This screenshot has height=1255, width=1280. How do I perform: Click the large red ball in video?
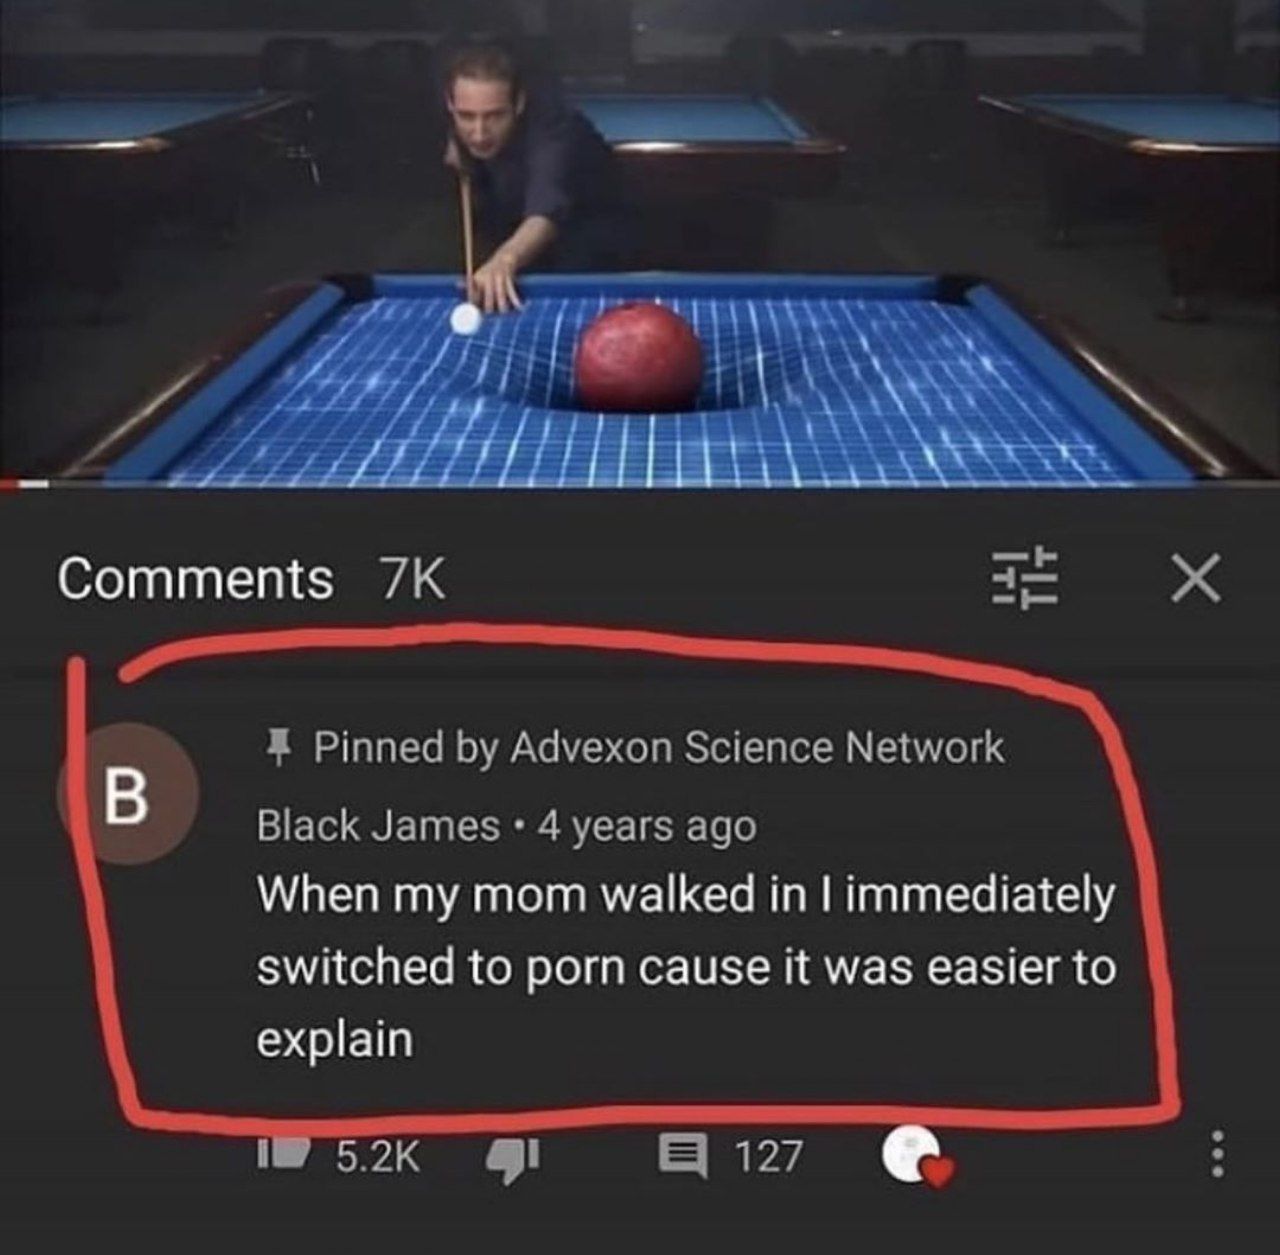click(x=640, y=358)
